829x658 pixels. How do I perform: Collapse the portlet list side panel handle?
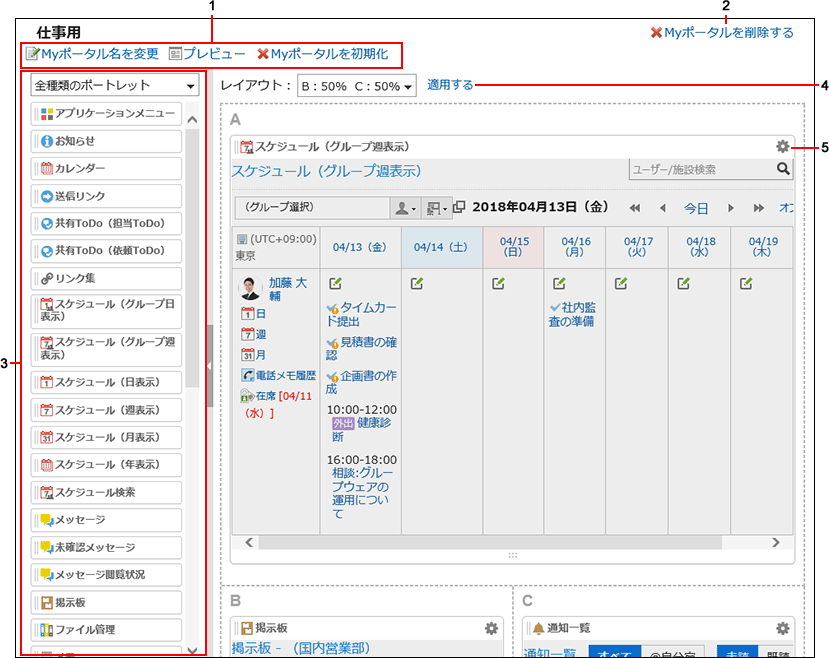[209, 366]
